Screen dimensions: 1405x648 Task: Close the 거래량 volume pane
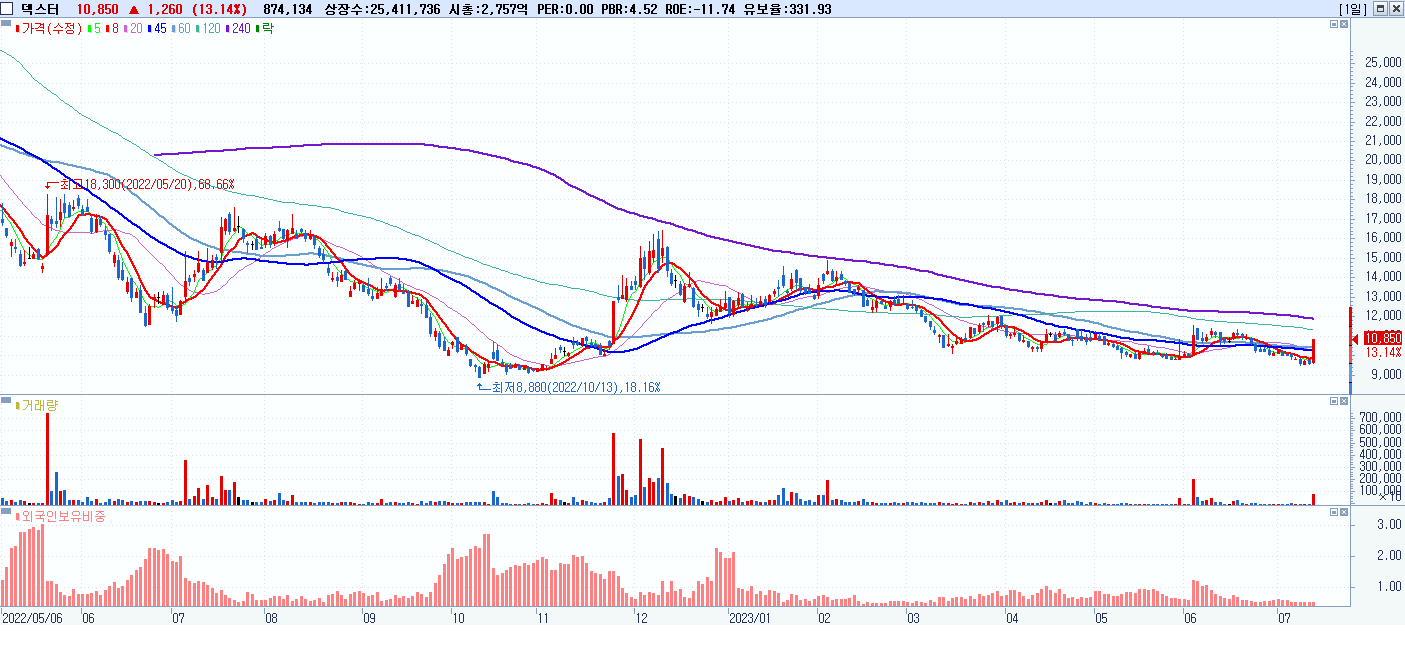coord(1344,401)
